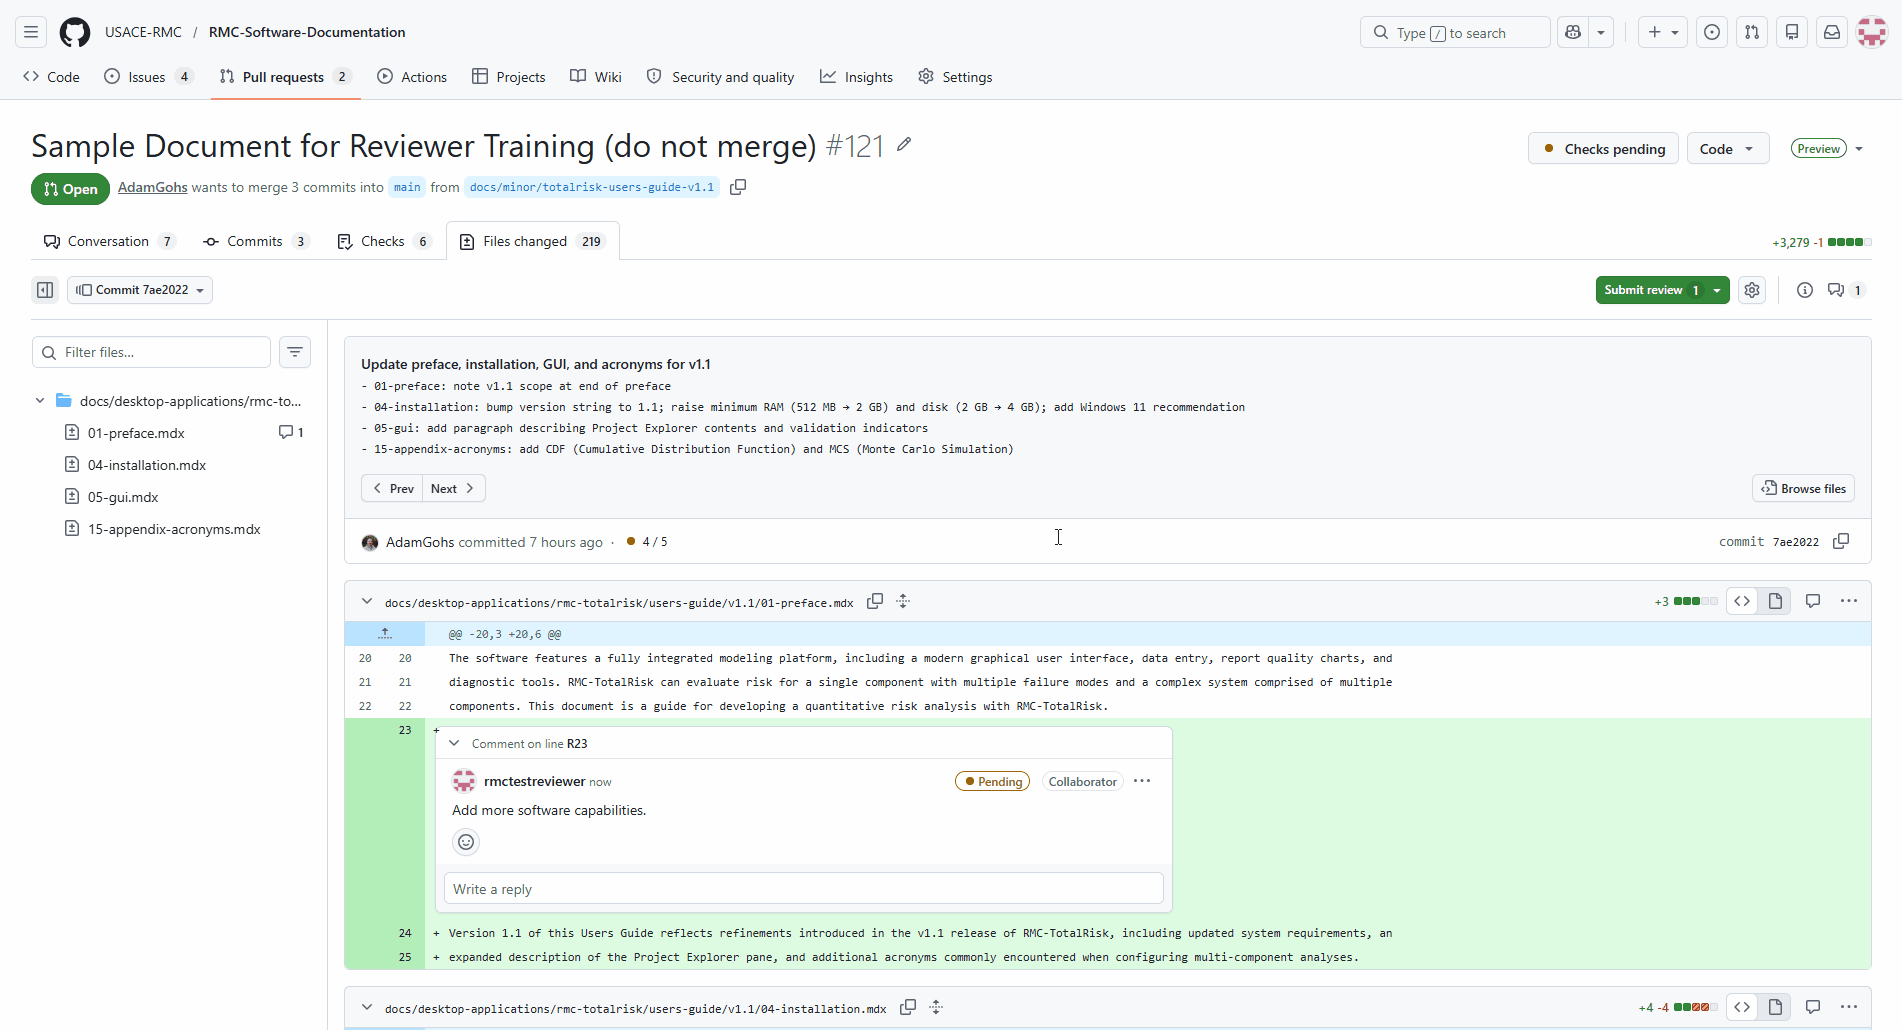
Task: Open the Insights repository tab
Action: (856, 77)
